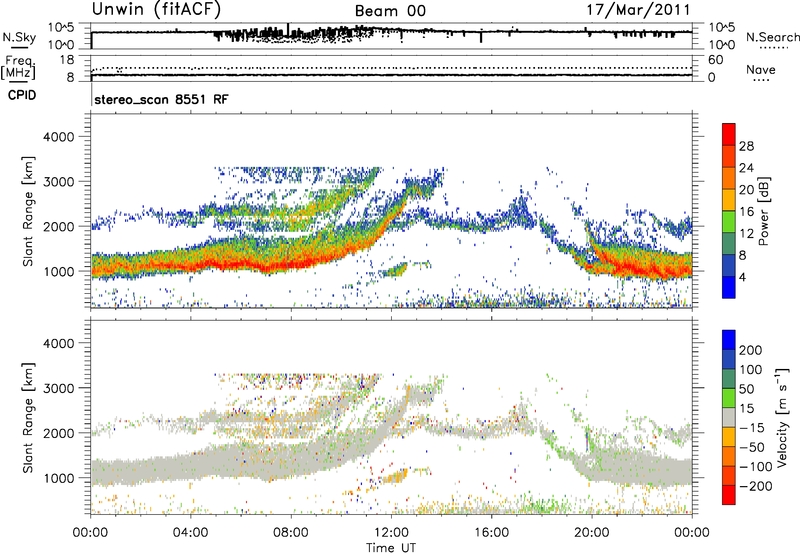800x554 pixels.
Task: Select the '16' label on Power color bar
Action: [x=746, y=212]
